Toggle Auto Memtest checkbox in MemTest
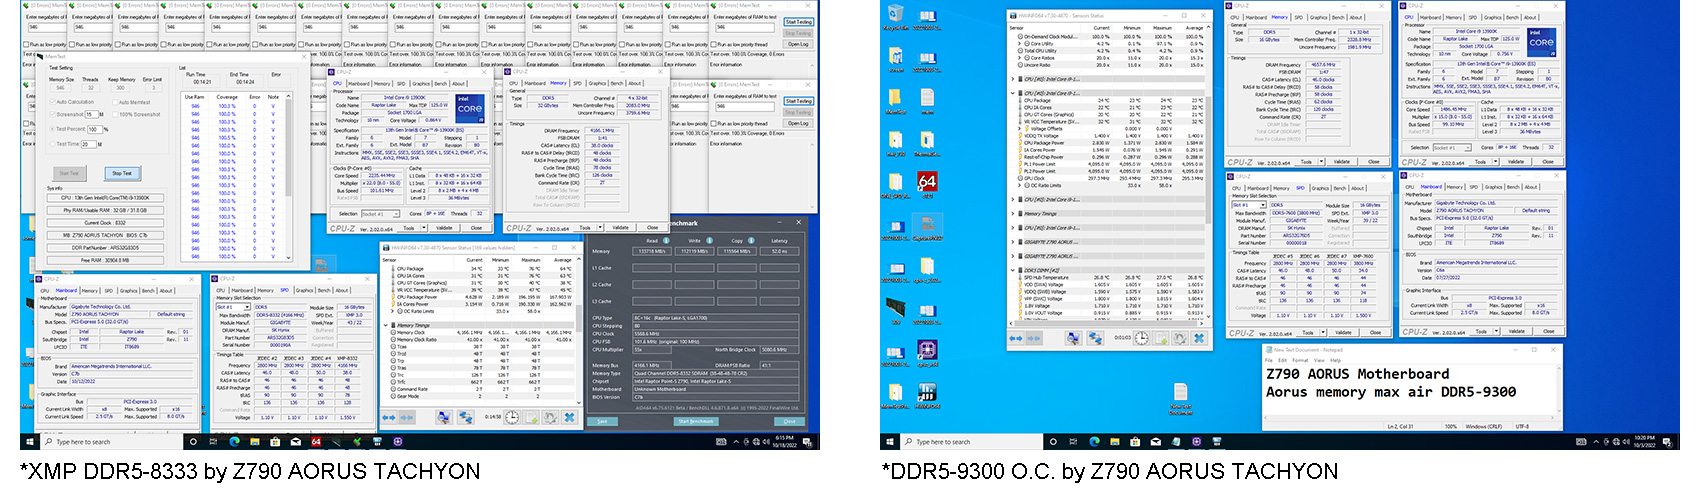 (116, 102)
